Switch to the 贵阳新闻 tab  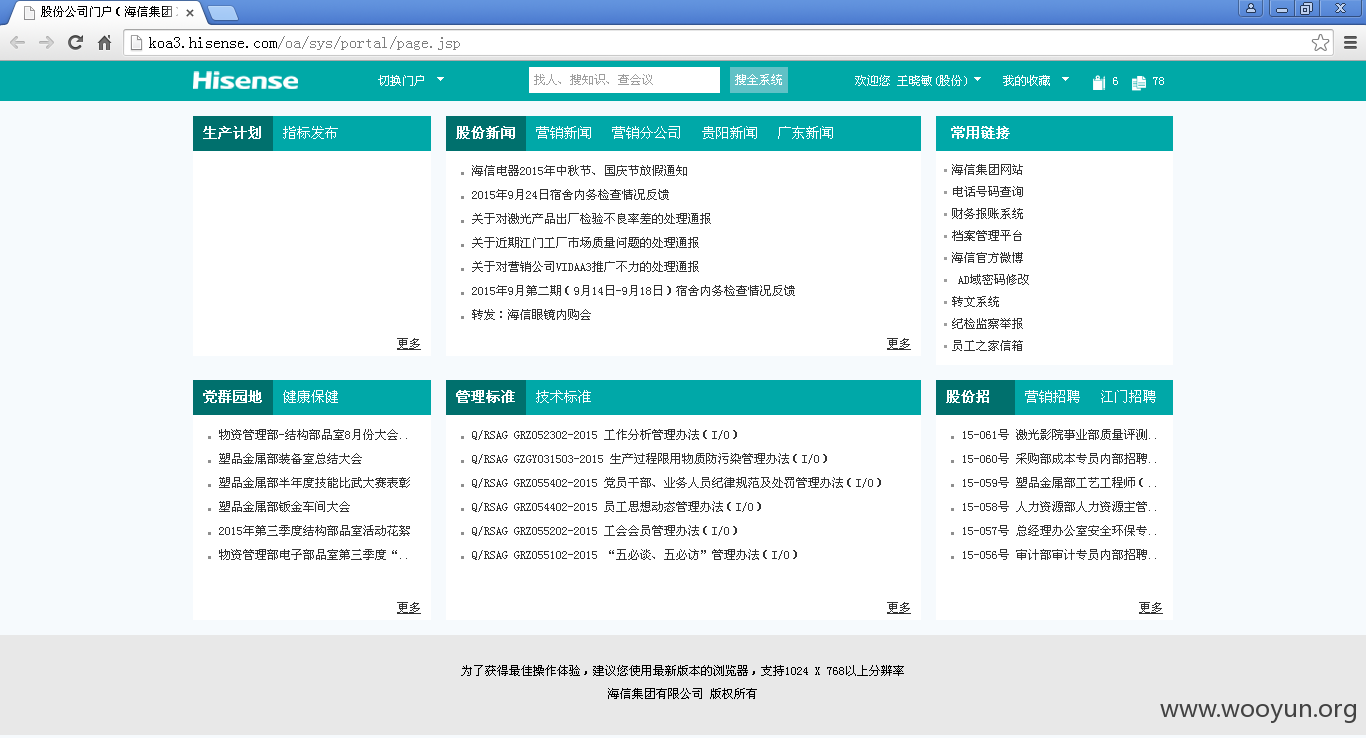click(729, 133)
